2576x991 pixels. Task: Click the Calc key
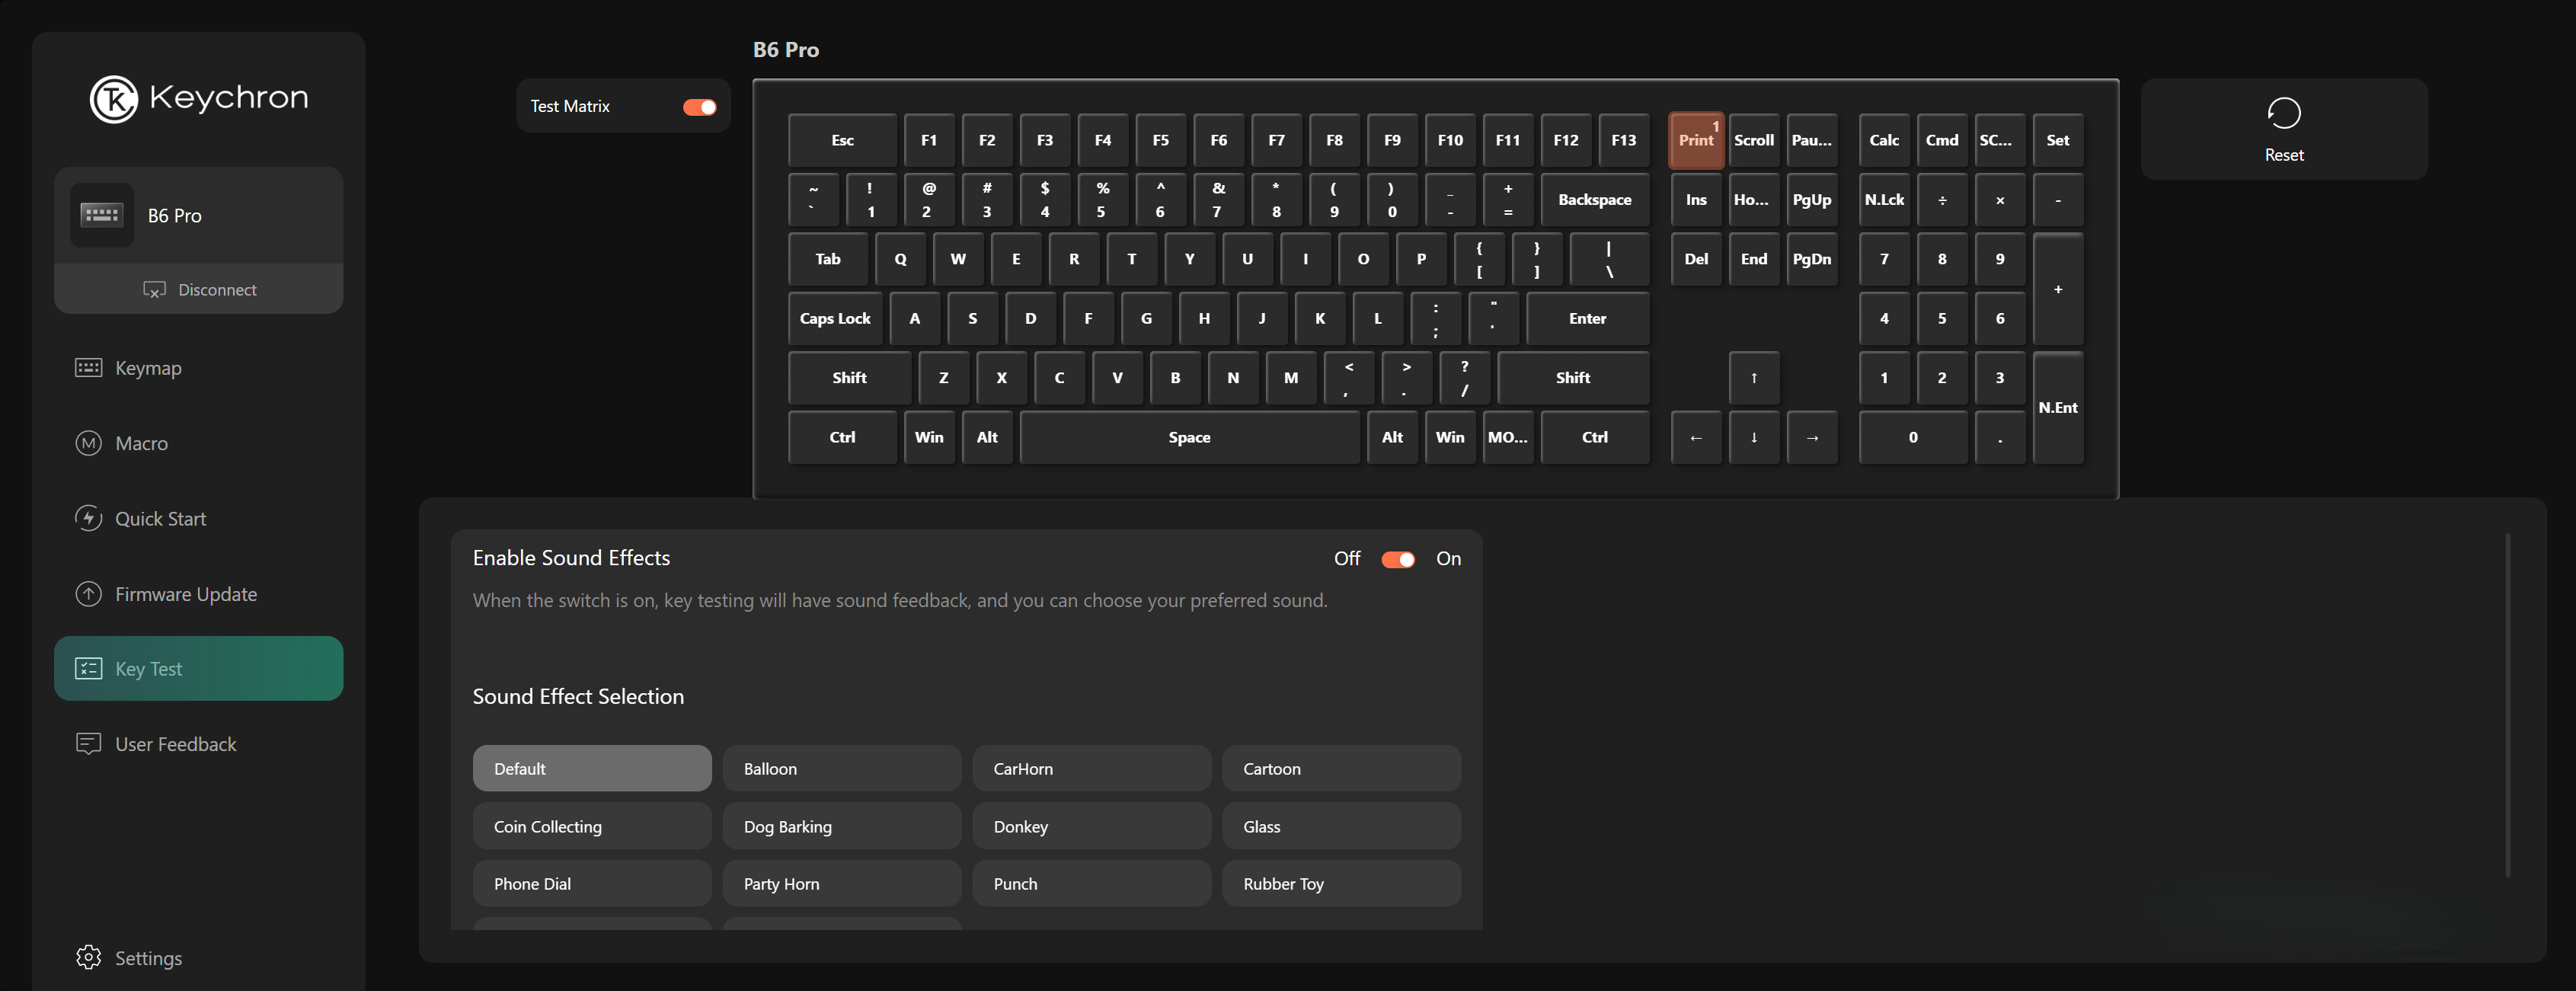1884,140
